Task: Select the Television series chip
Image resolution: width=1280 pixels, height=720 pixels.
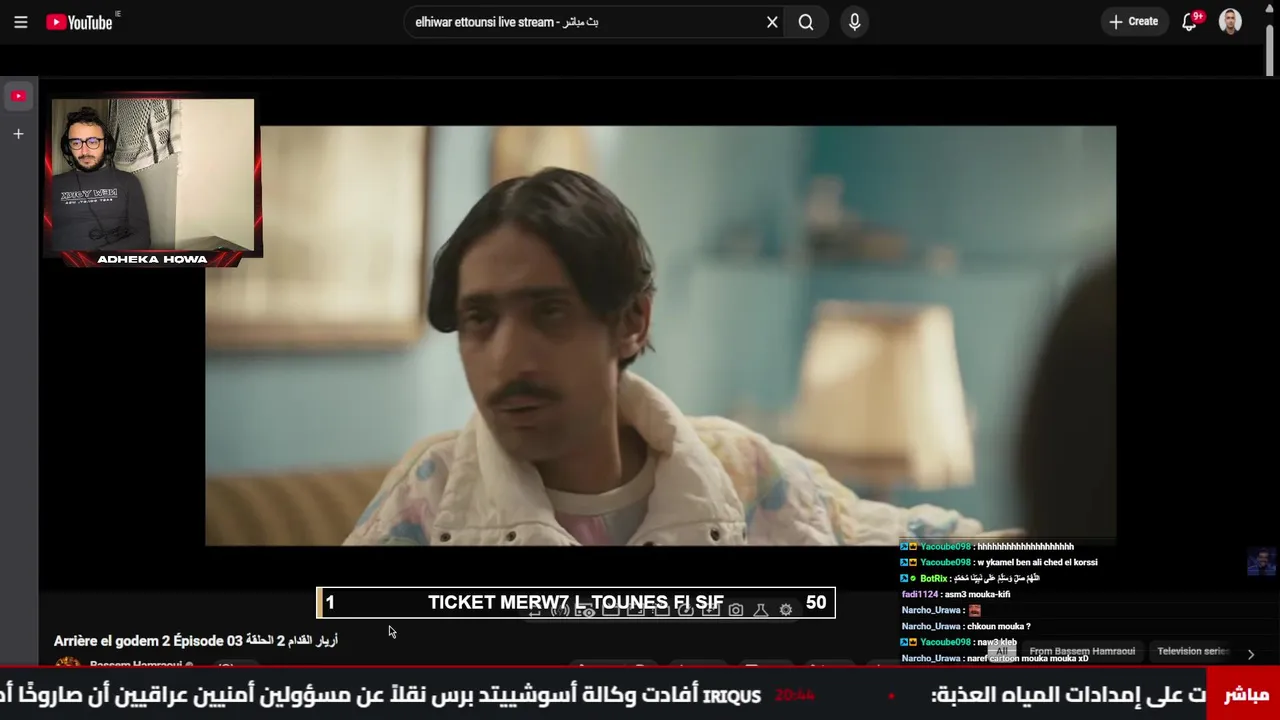Action: [x=1192, y=651]
